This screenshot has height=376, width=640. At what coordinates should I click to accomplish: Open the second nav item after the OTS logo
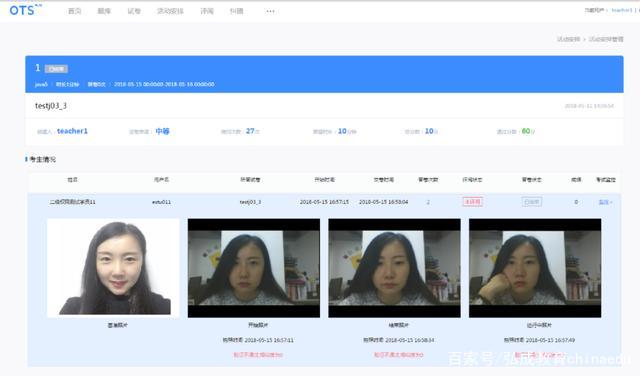coord(104,11)
